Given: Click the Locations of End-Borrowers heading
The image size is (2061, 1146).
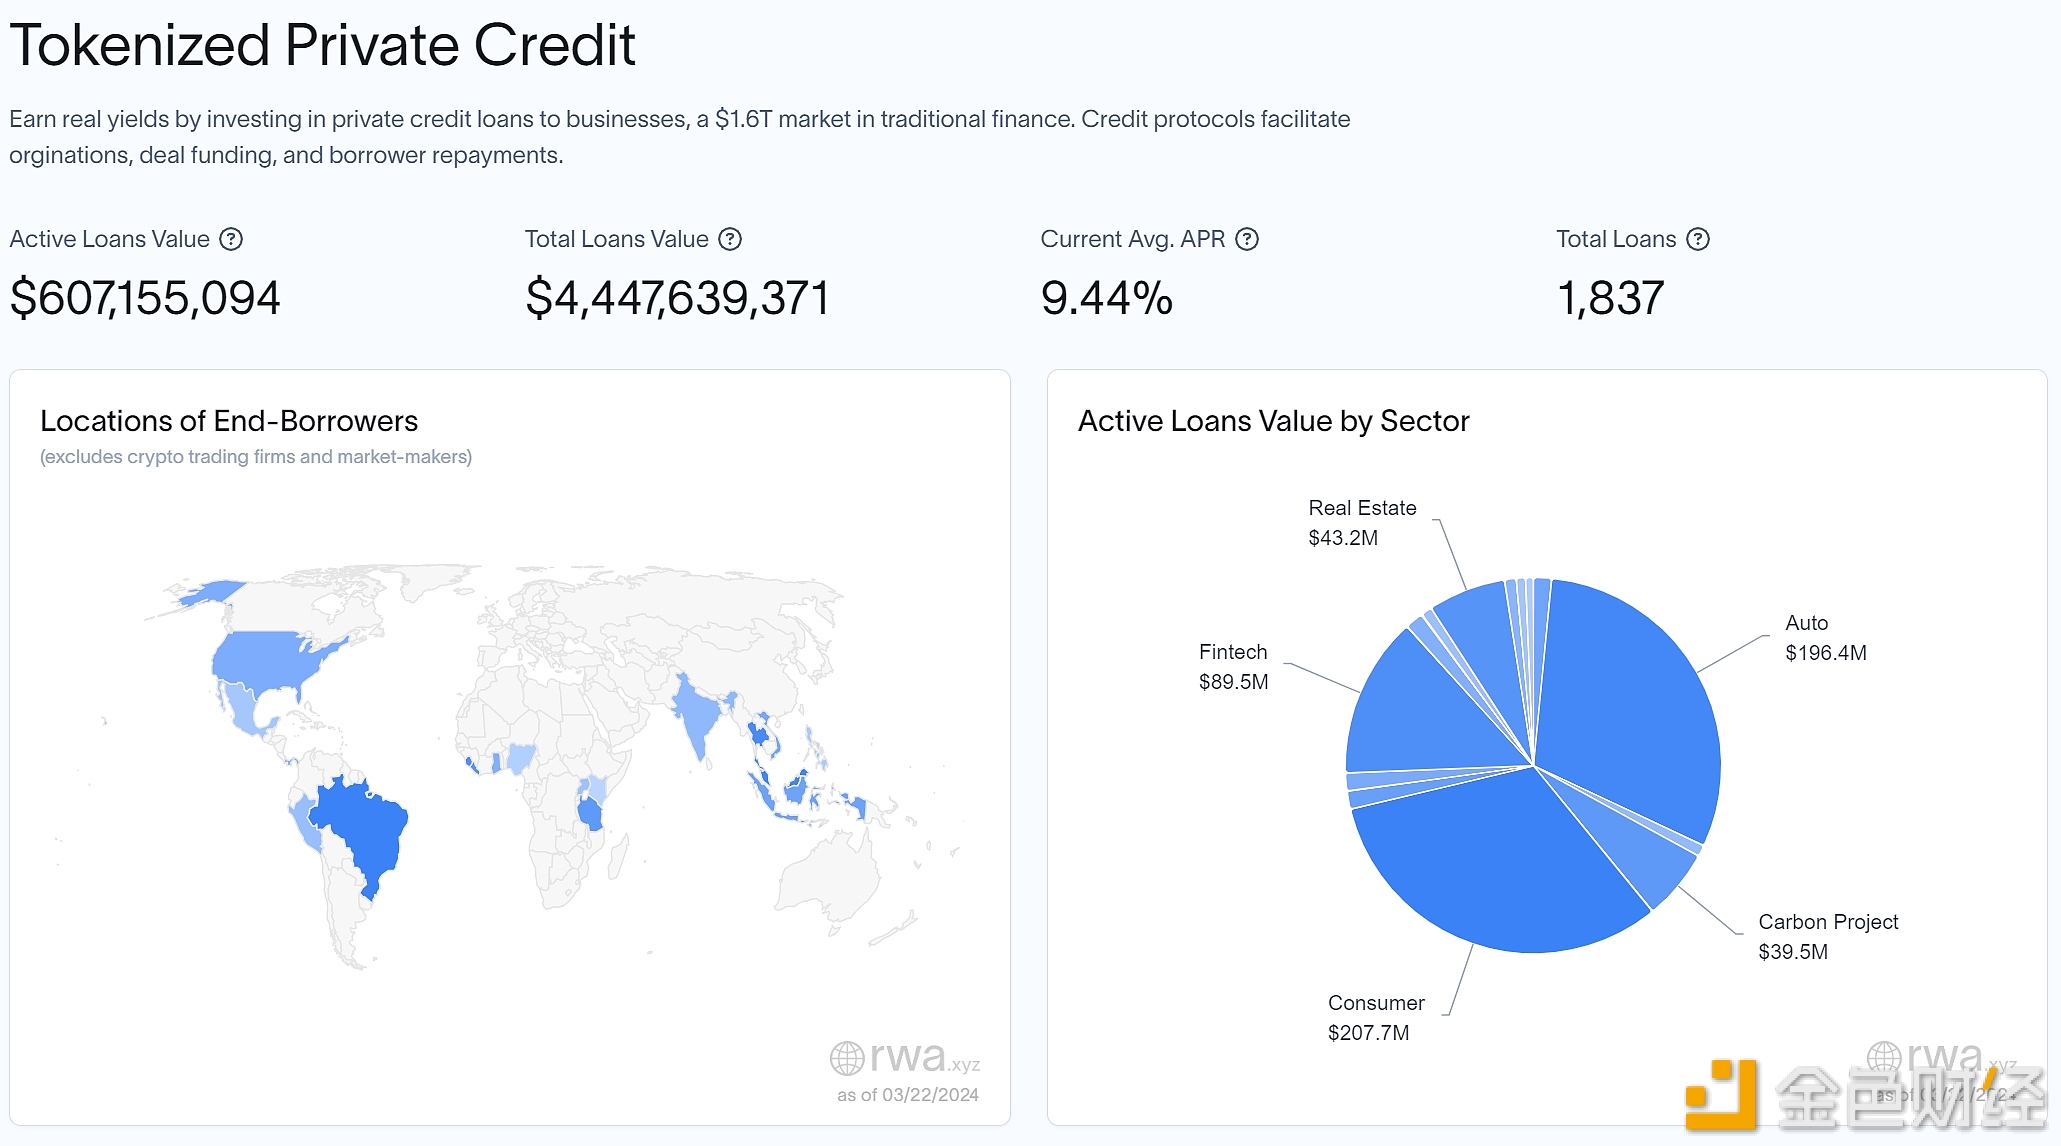Looking at the screenshot, I should pos(229,421).
